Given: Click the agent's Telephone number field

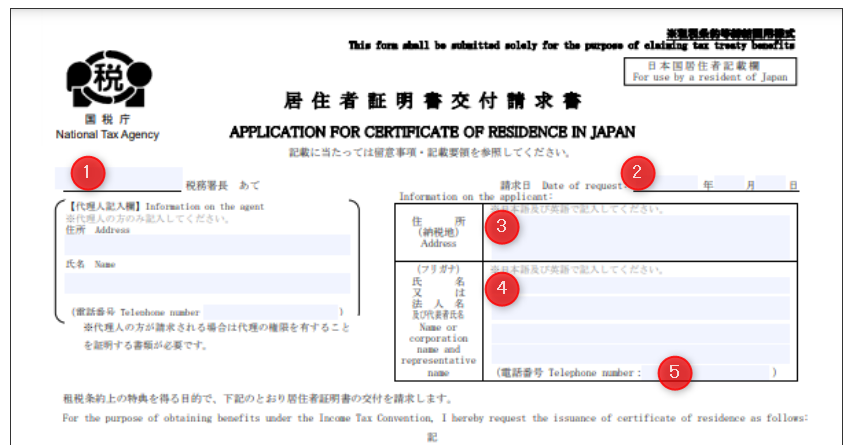Looking at the screenshot, I should coord(270,312).
